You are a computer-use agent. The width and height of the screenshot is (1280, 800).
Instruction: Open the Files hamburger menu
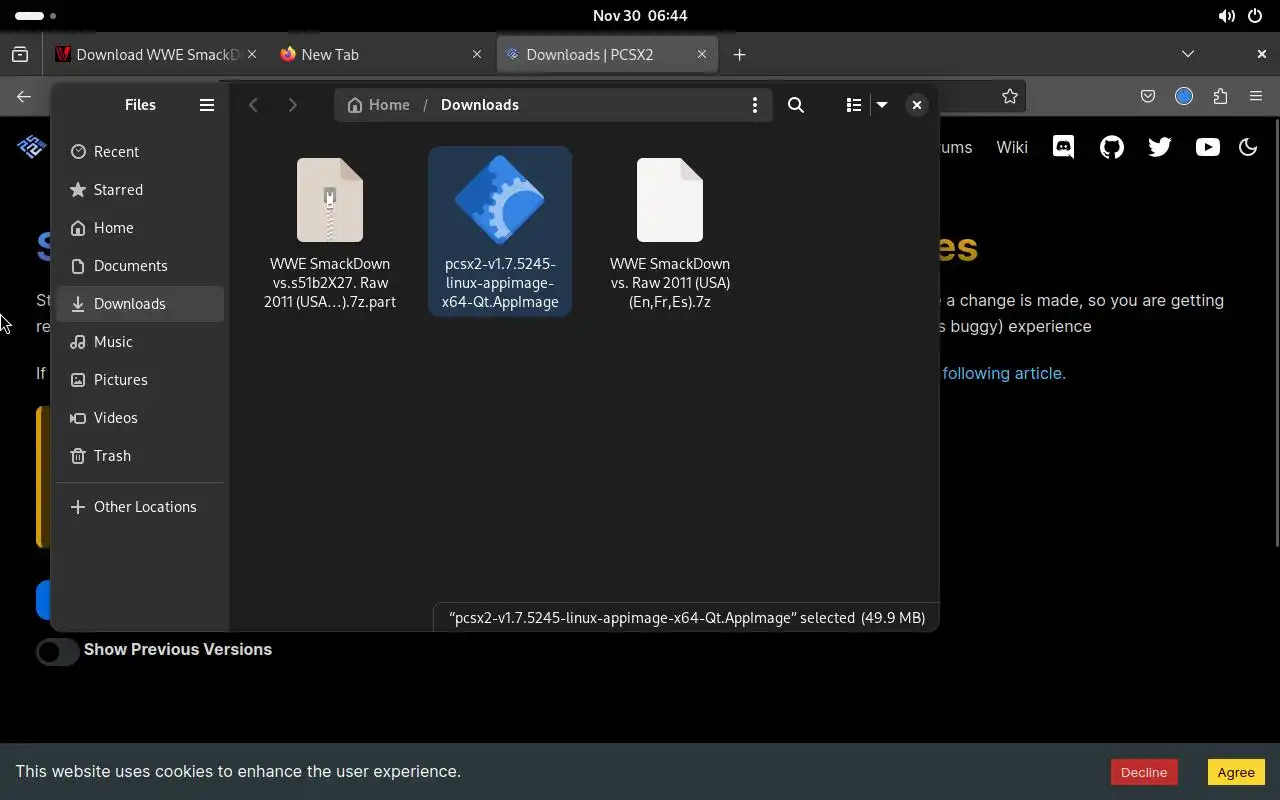point(207,105)
